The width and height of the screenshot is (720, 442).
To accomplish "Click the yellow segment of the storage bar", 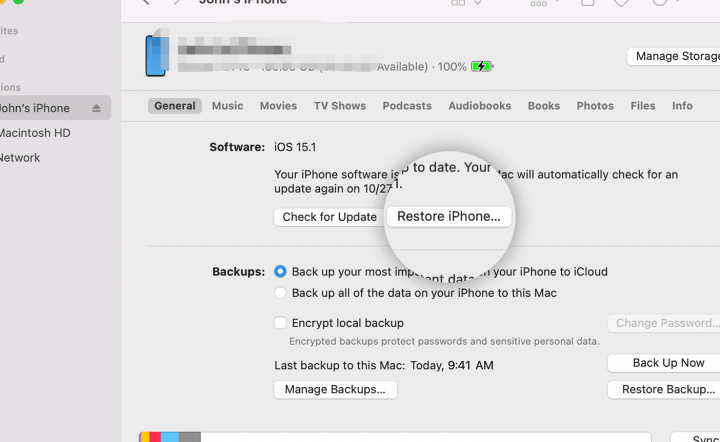I will [x=145, y=437].
